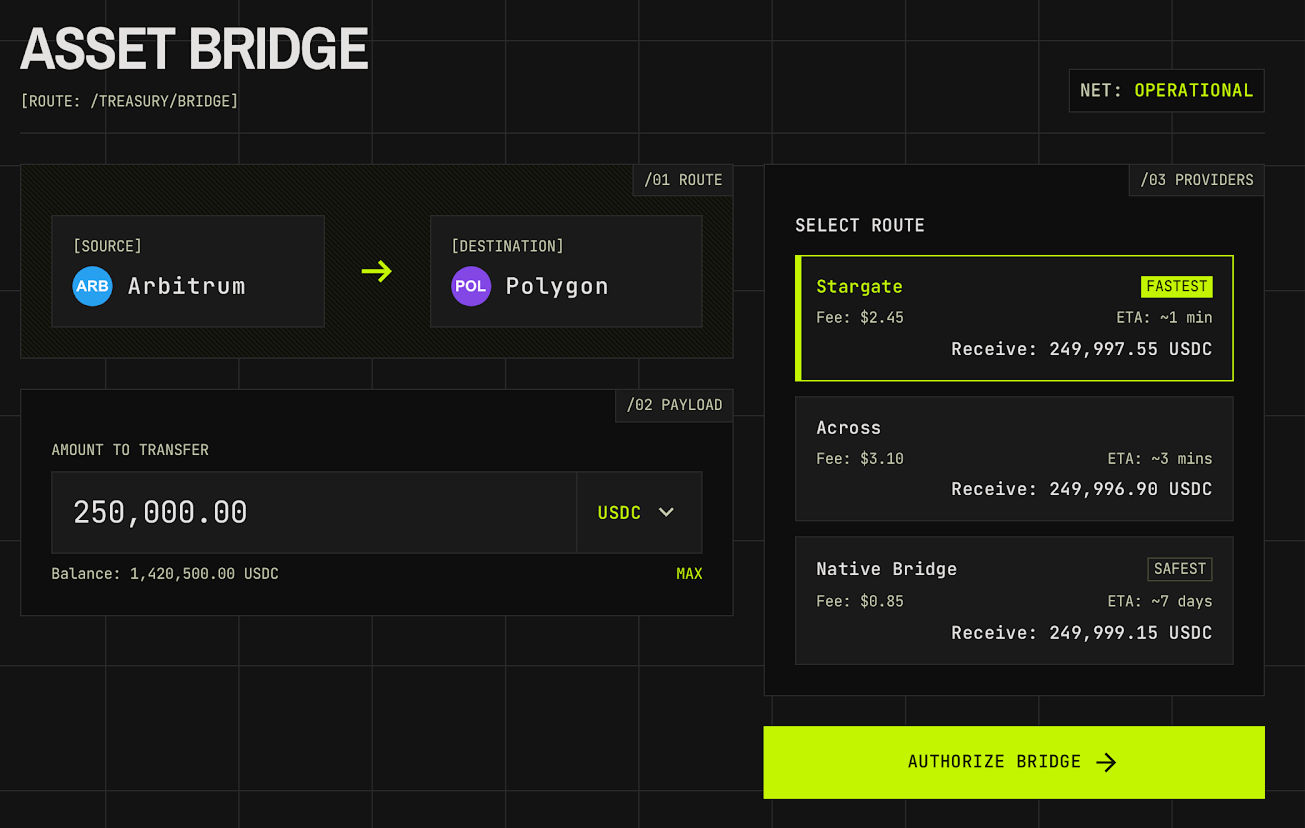The image size is (1305, 828).
Task: Click Across's Fee: $3.10 text
Action: [860, 459]
